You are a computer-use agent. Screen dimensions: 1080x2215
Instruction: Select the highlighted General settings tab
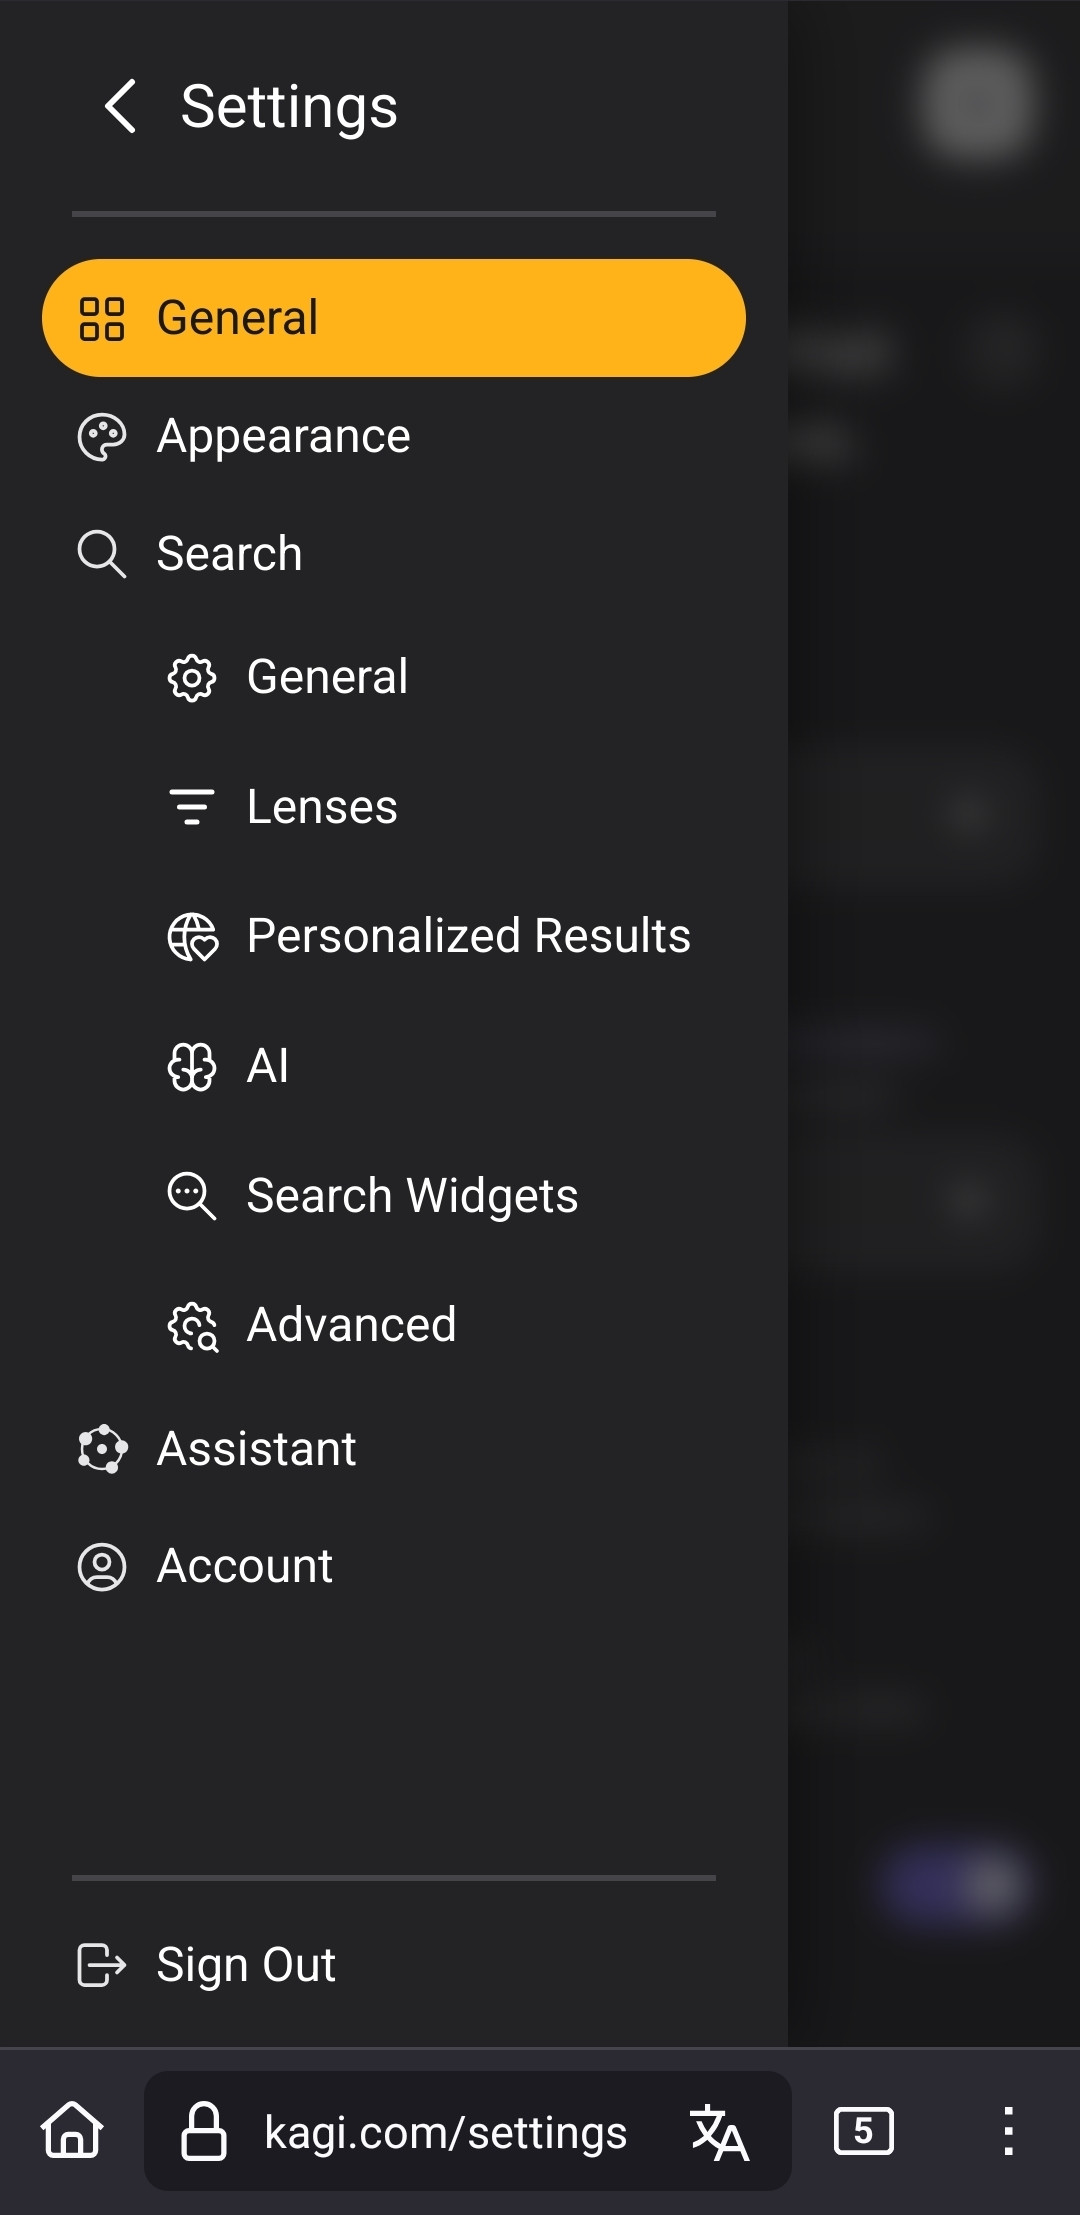tap(393, 318)
